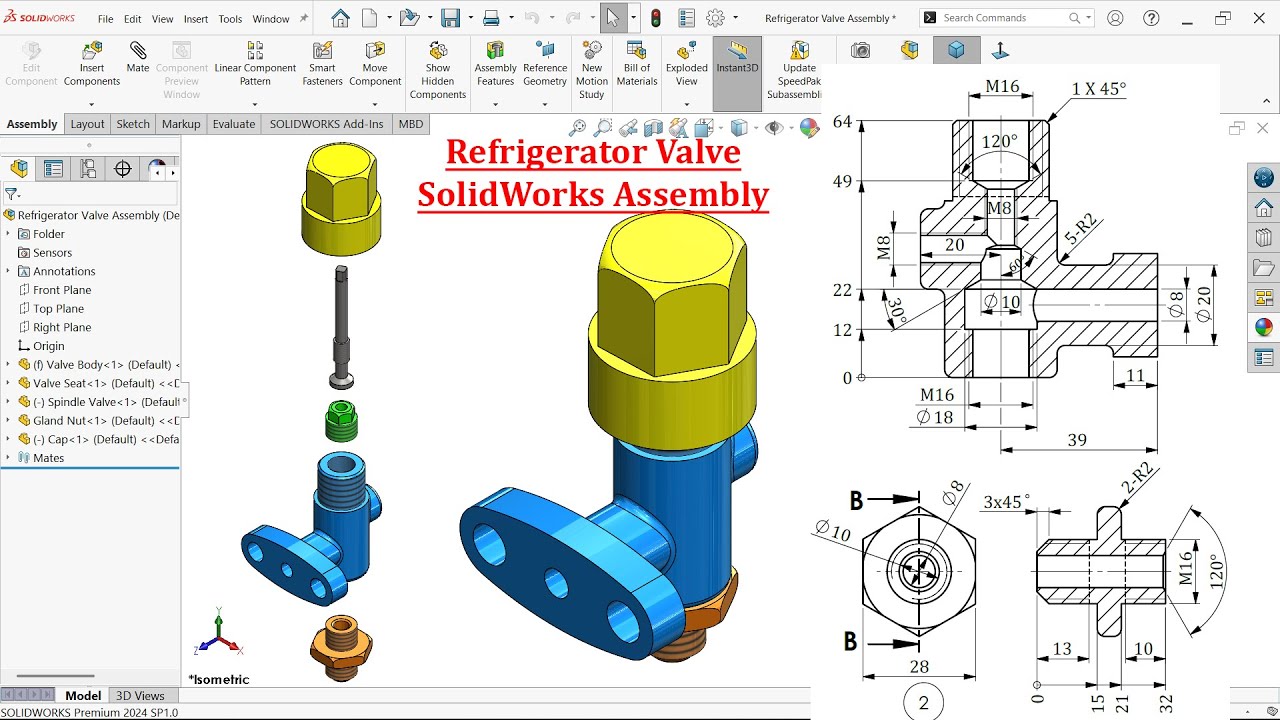The image size is (1280, 720).
Task: Expand the Mates folder node
Action: point(8,458)
